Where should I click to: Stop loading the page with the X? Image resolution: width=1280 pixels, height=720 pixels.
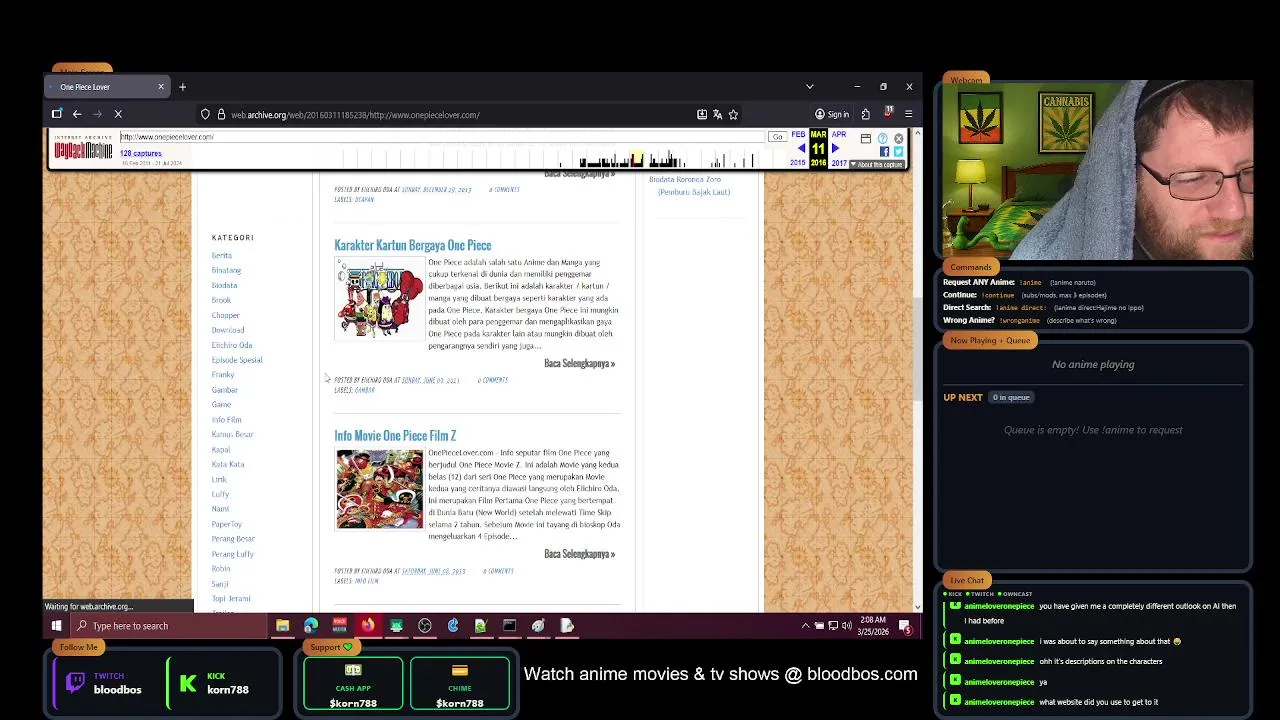click(118, 114)
